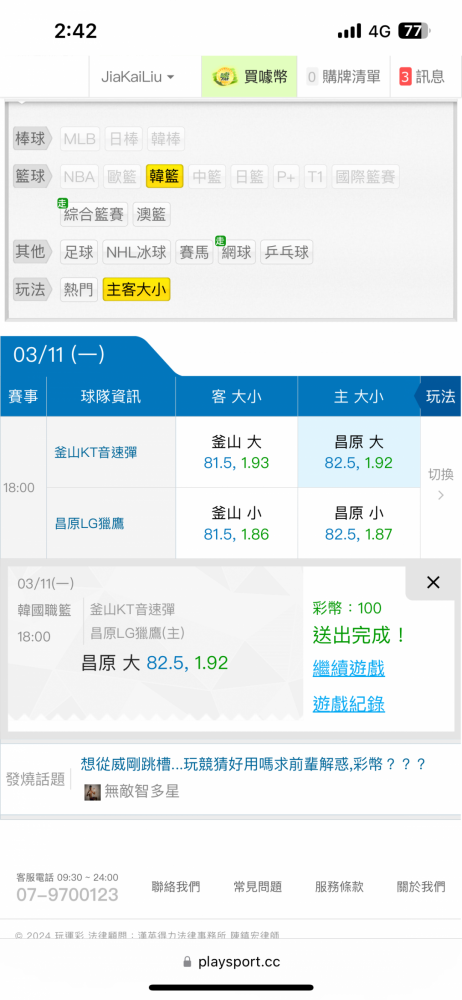Tap the 無敵智多星 user avatar

93,792
